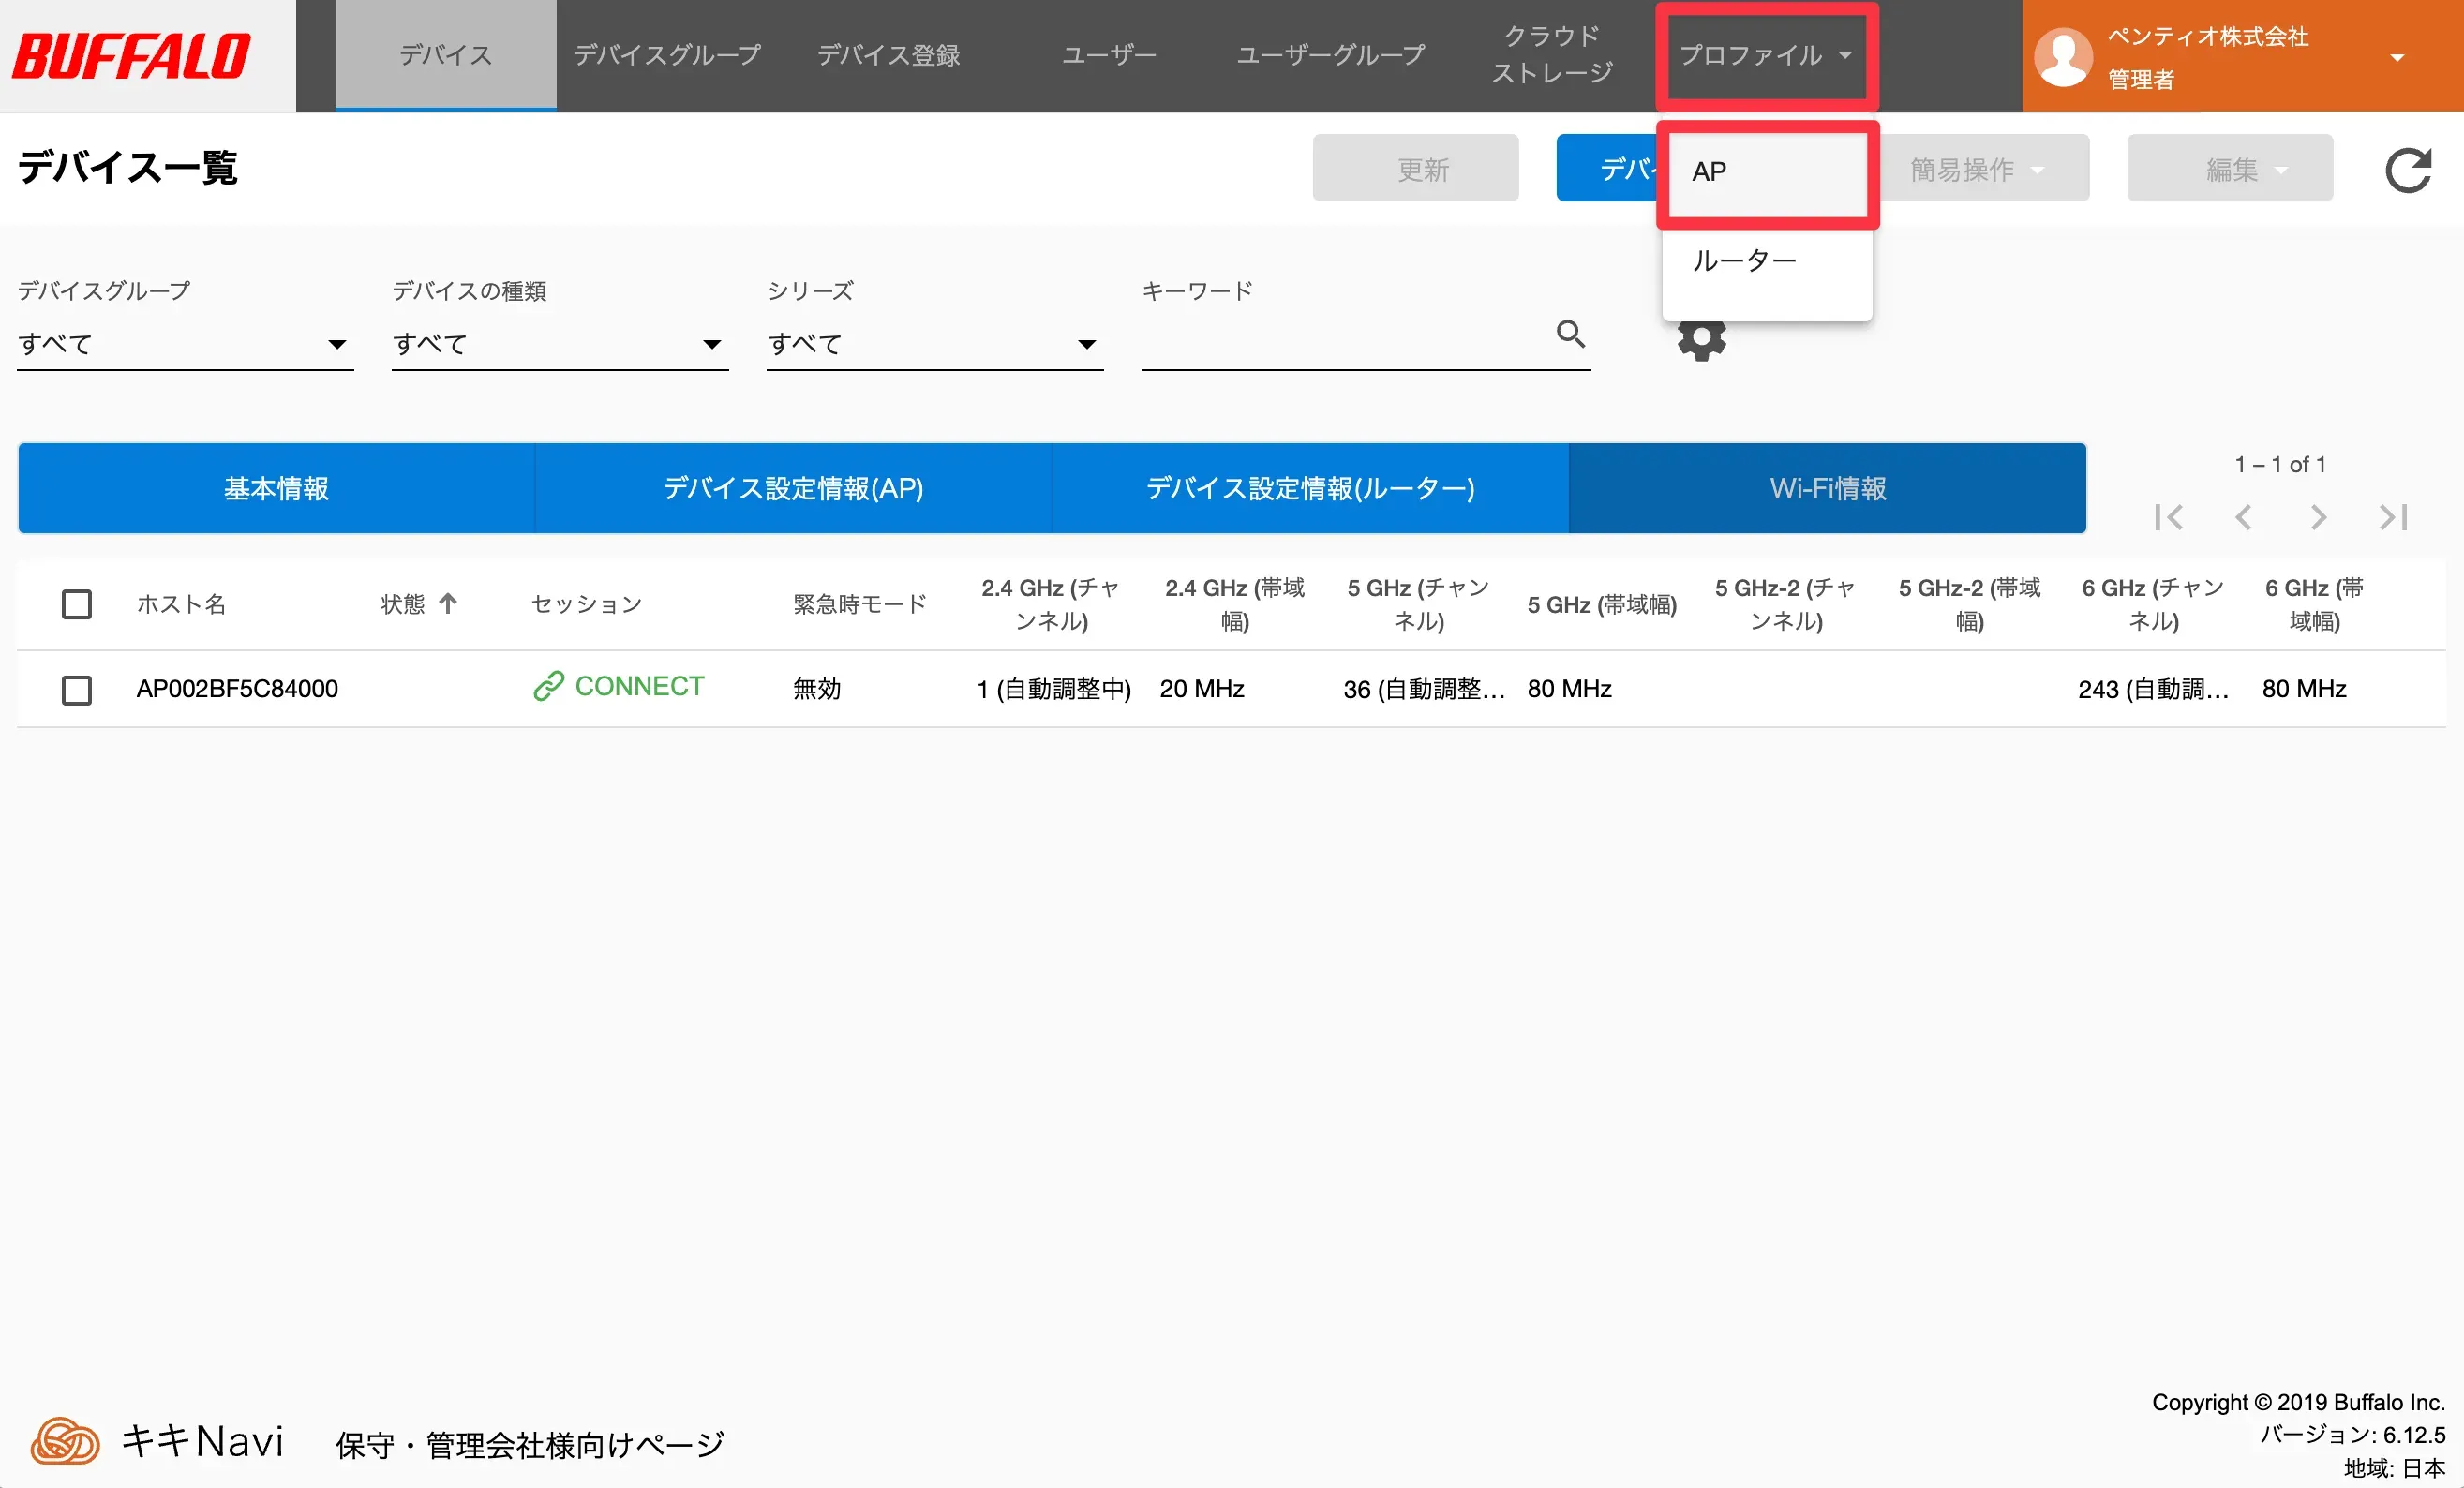Toggle the select-all header checkbox
This screenshot has width=2464, height=1488.
tap(77, 604)
